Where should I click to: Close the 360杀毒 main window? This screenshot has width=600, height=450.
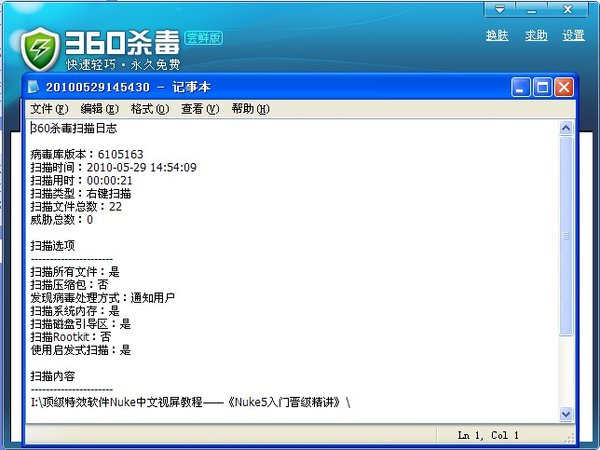[x=568, y=10]
